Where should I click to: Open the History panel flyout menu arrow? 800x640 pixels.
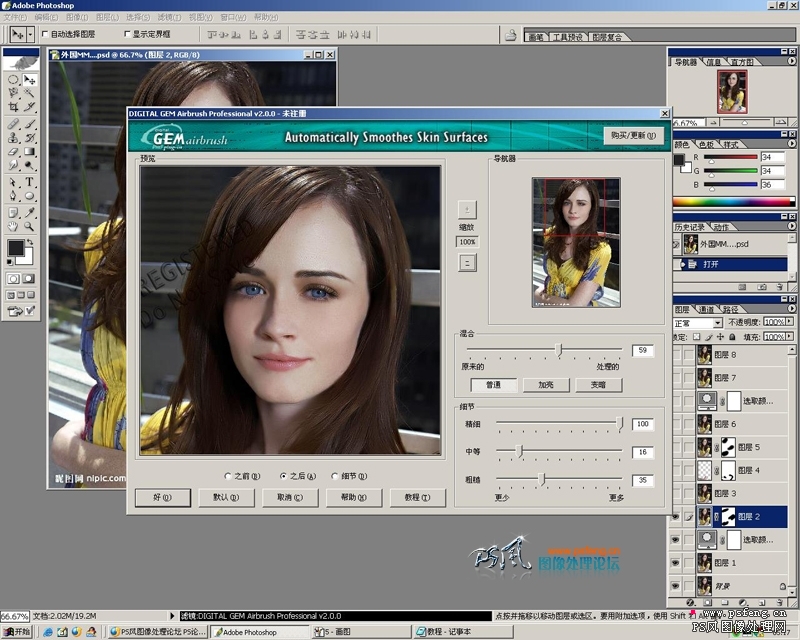click(x=792, y=226)
